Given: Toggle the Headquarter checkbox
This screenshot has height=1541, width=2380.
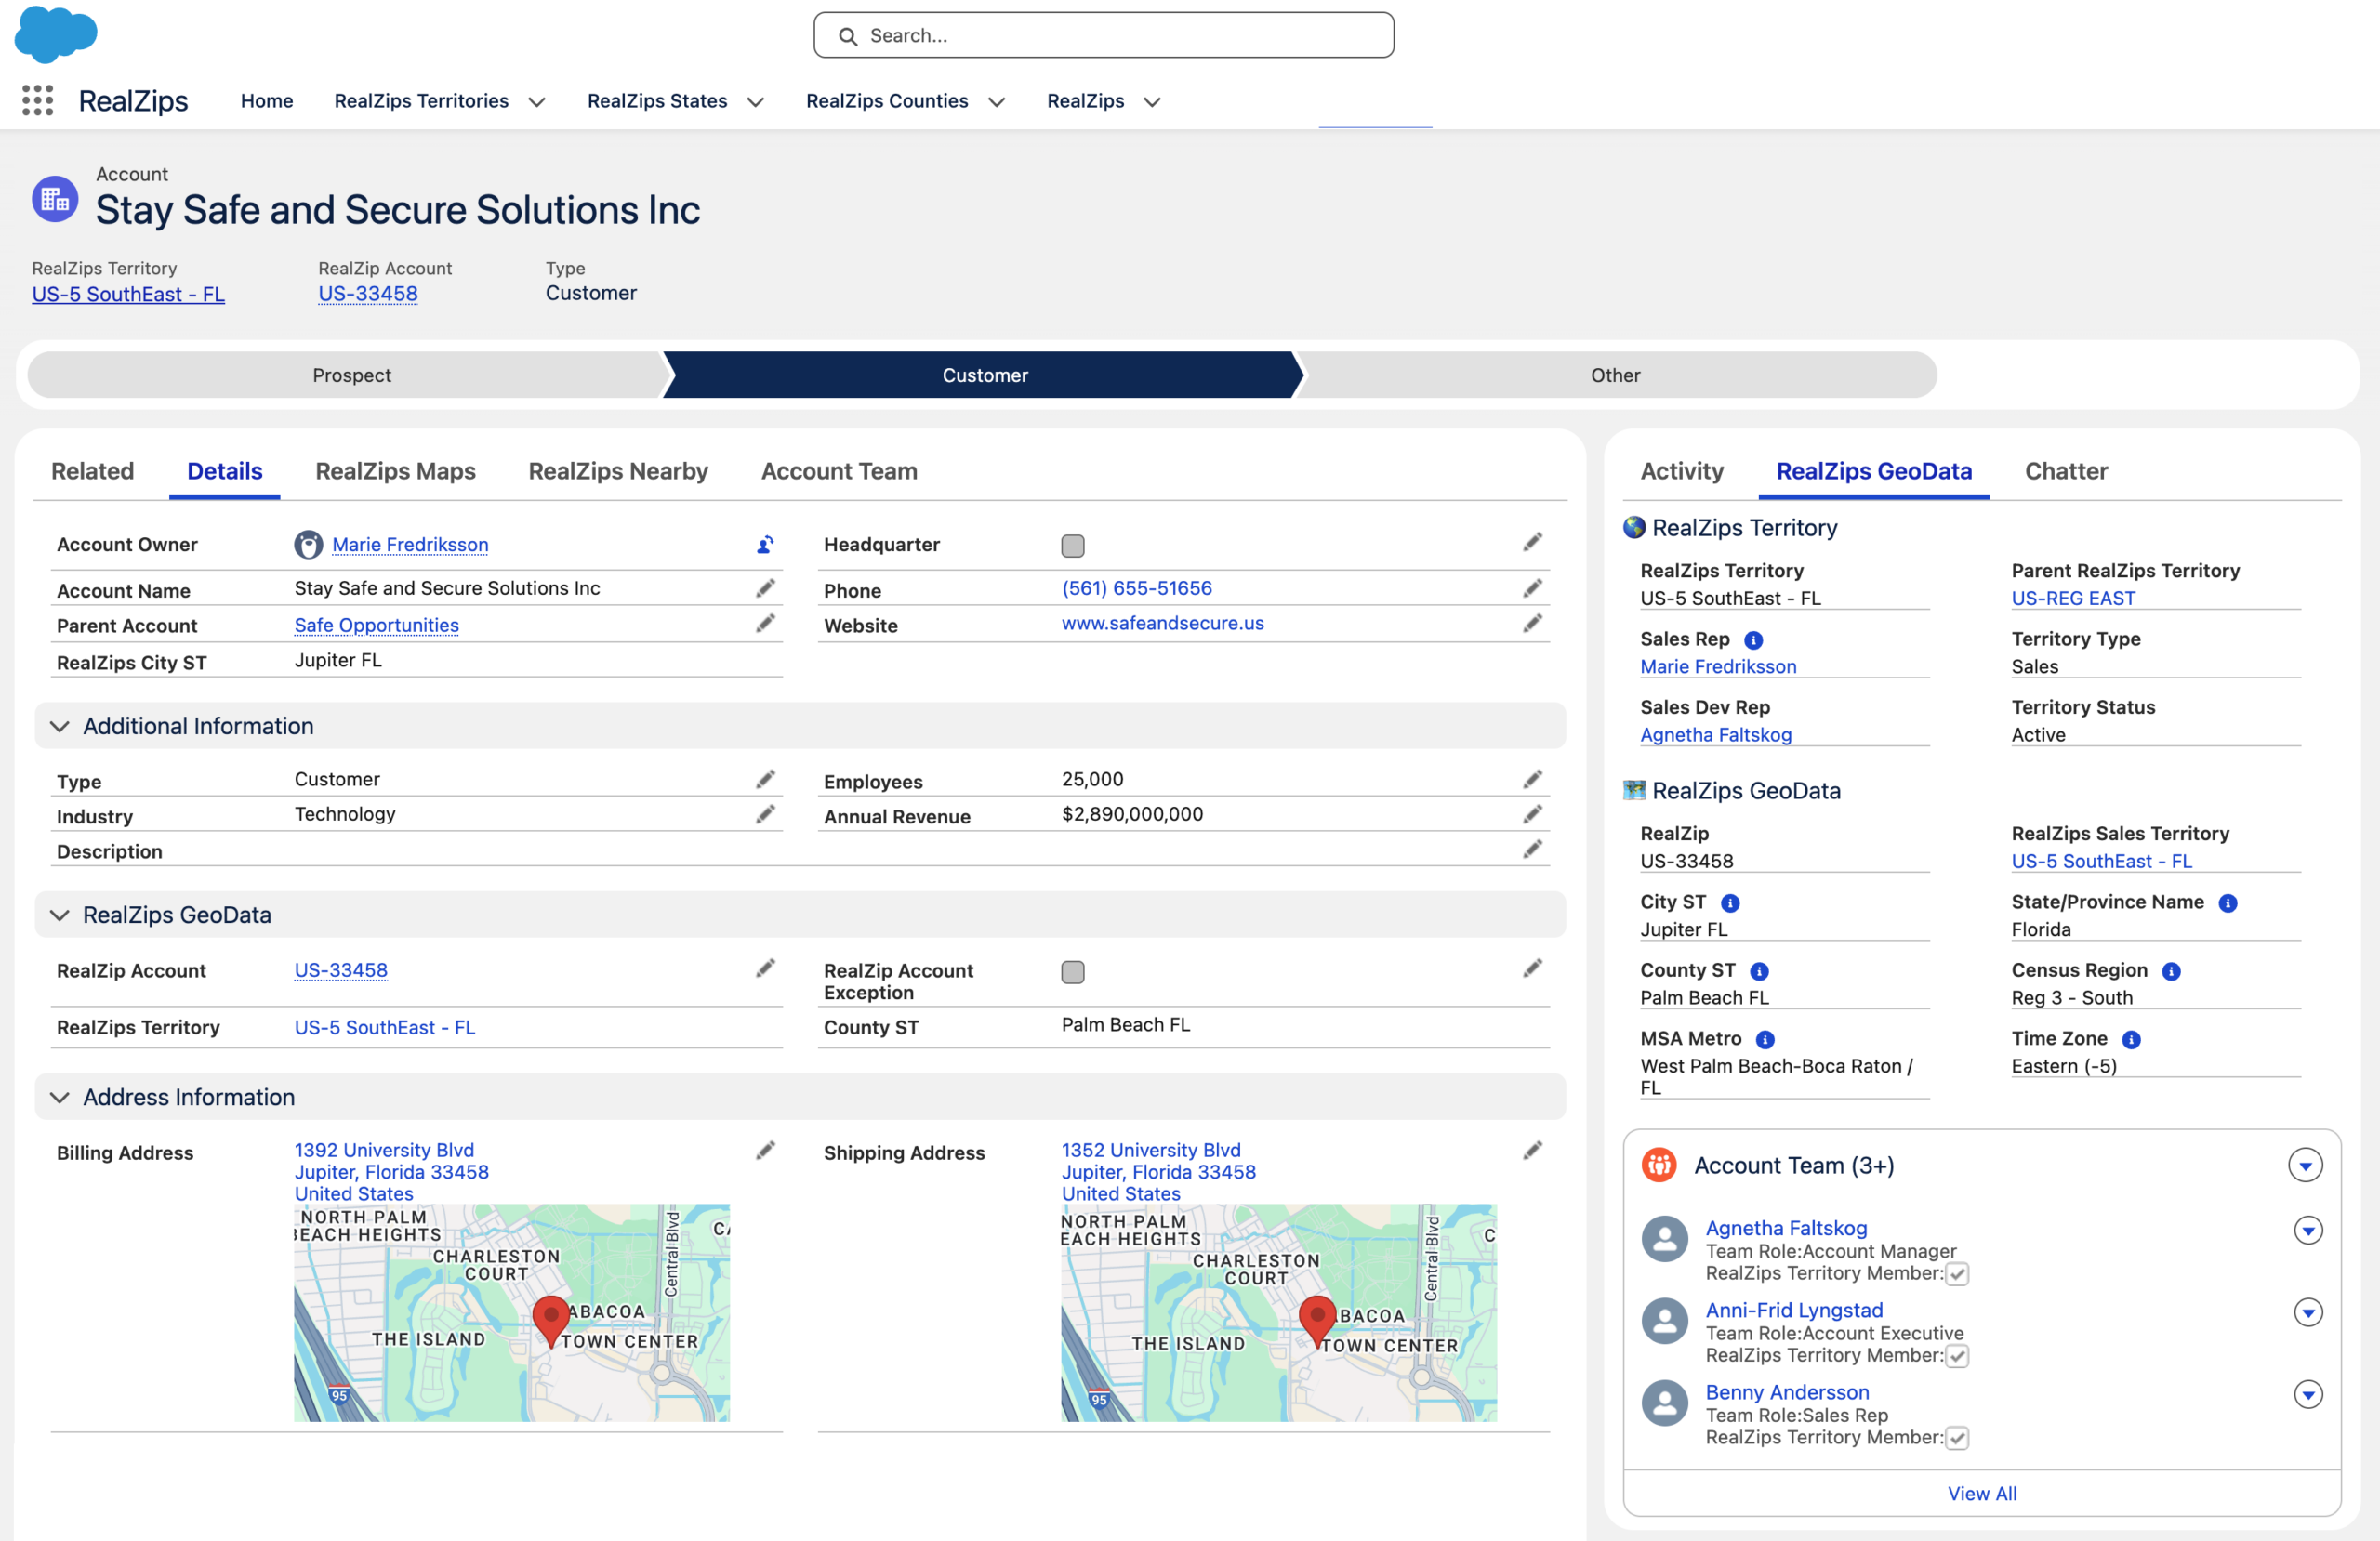Looking at the screenshot, I should coord(1072,545).
